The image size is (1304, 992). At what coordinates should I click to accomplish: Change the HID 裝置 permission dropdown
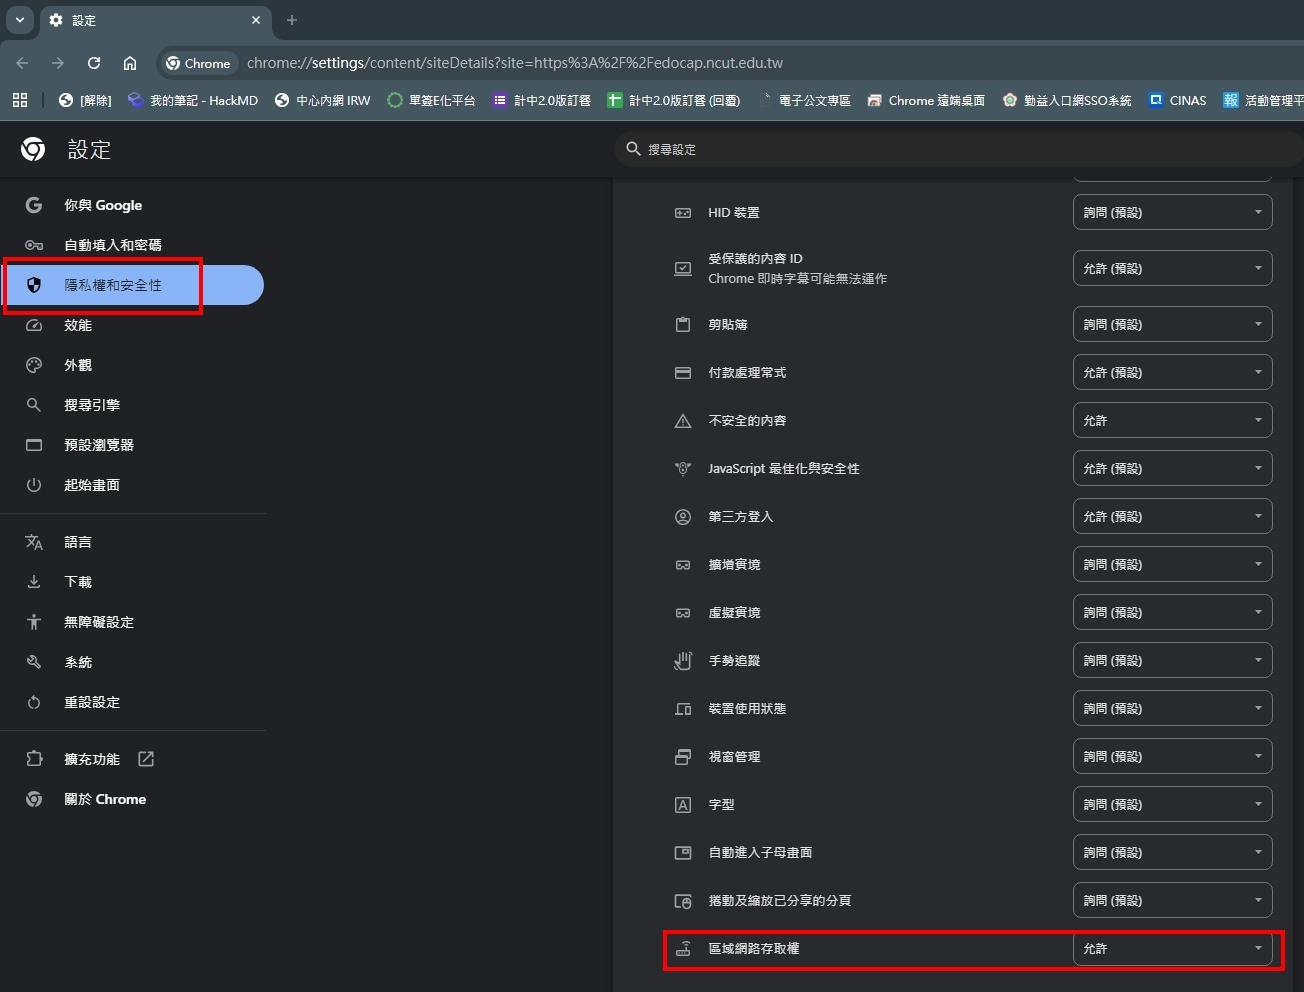[x=1172, y=212]
